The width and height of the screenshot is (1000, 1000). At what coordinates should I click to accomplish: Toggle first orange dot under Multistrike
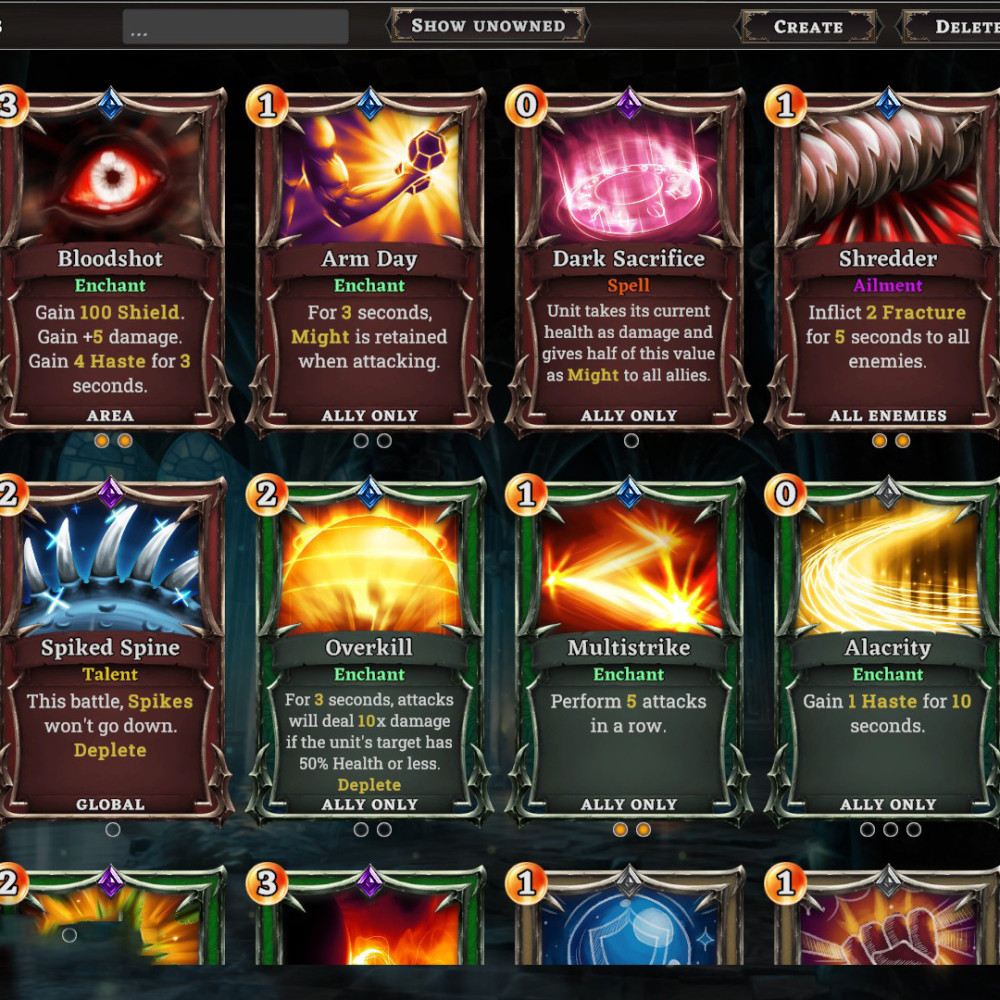point(620,829)
